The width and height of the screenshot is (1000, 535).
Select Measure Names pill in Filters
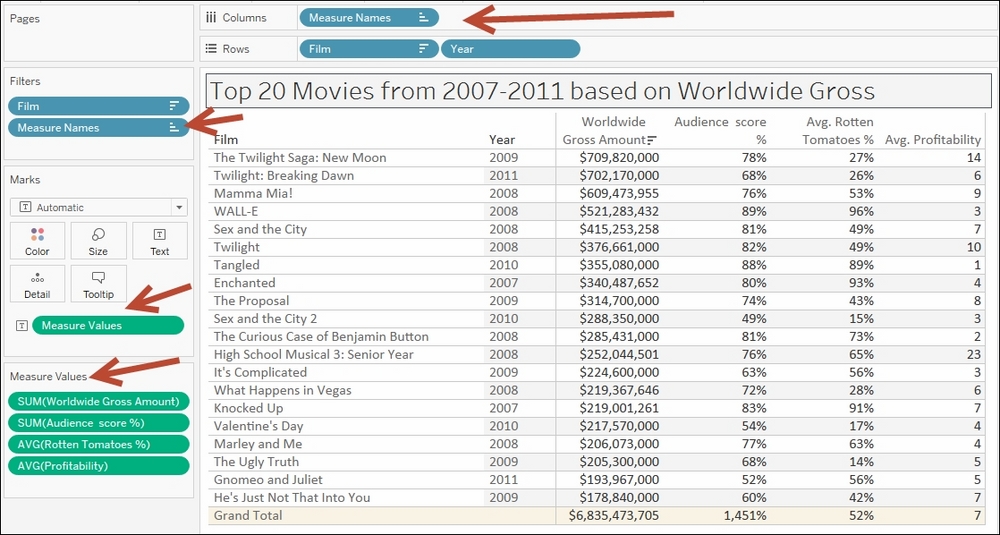(x=99, y=128)
